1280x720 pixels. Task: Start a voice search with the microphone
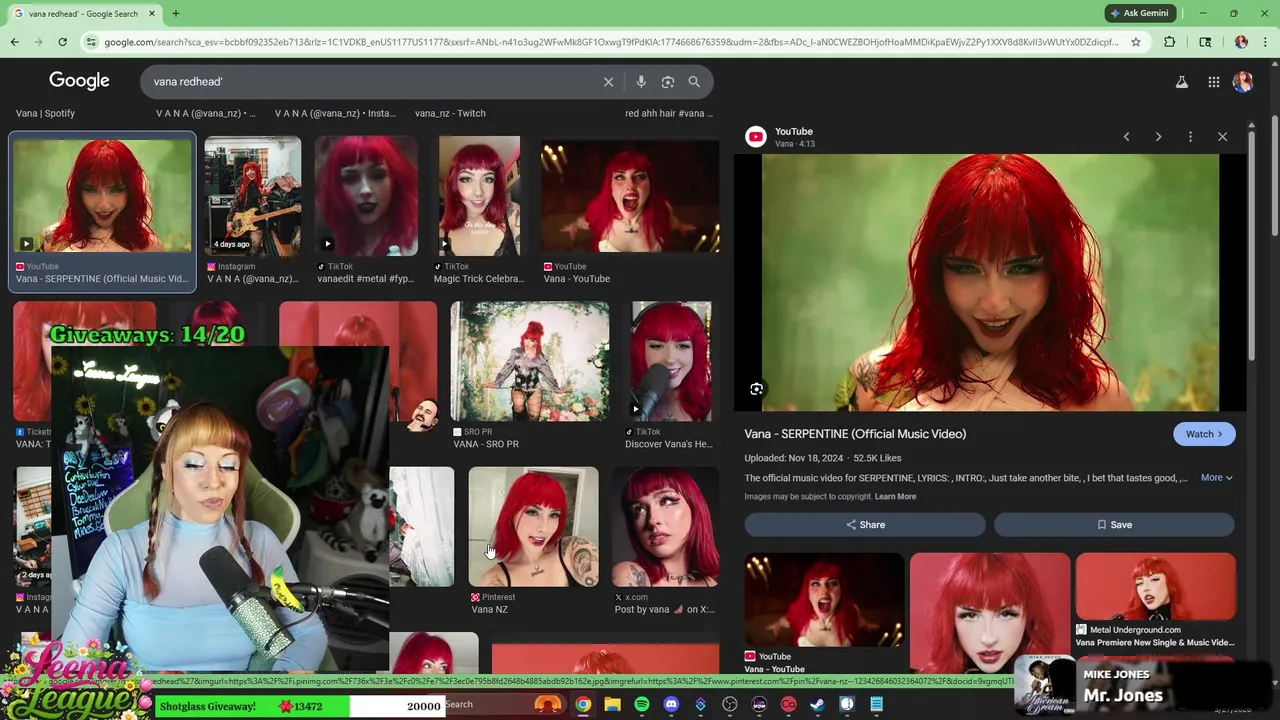click(x=641, y=82)
